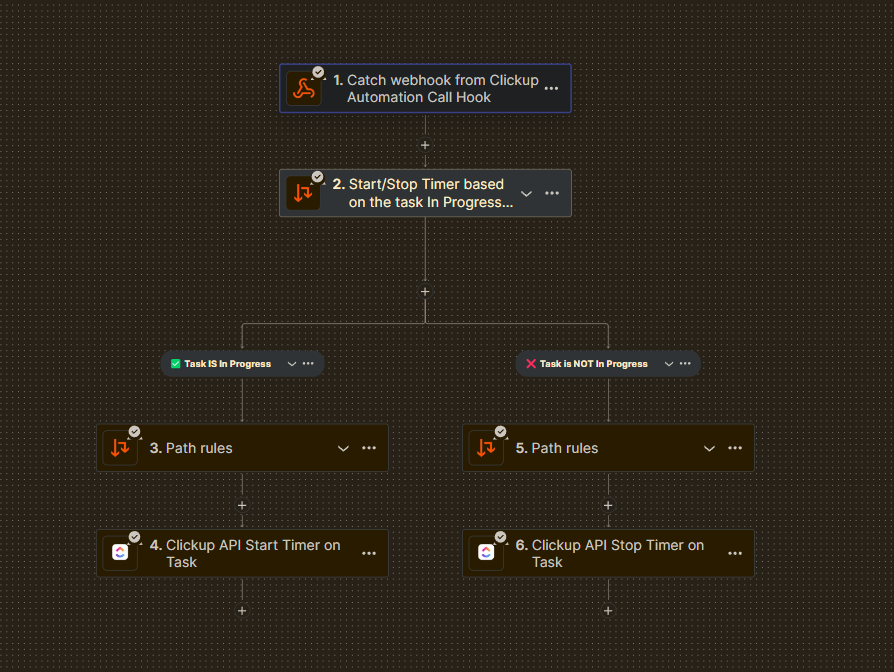
Task: Add a step between steps 1 and 2
Action: [x=425, y=145]
